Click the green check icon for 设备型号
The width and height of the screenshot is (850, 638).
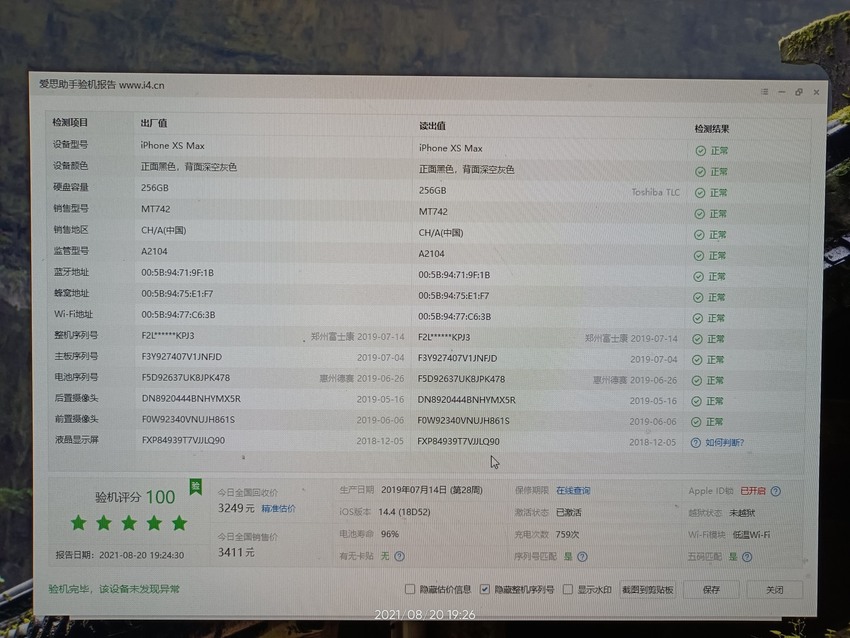(x=700, y=151)
